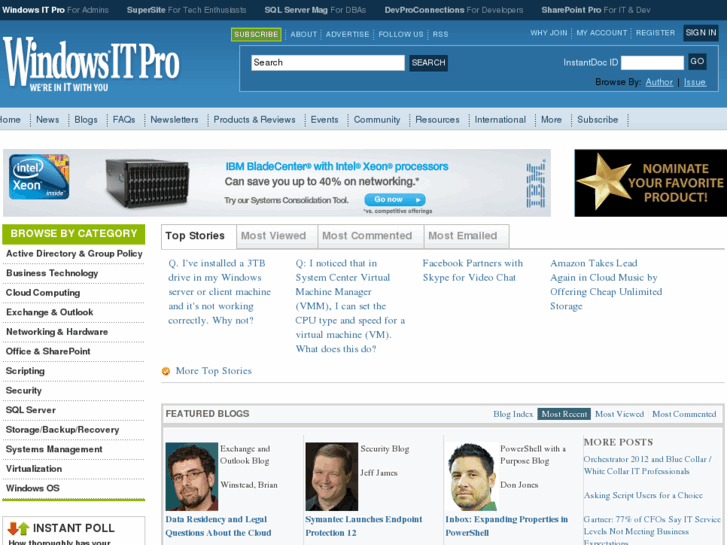Screen dimensions: 727x545
Task: Switch to the Top Stories tab
Action: click(x=198, y=236)
